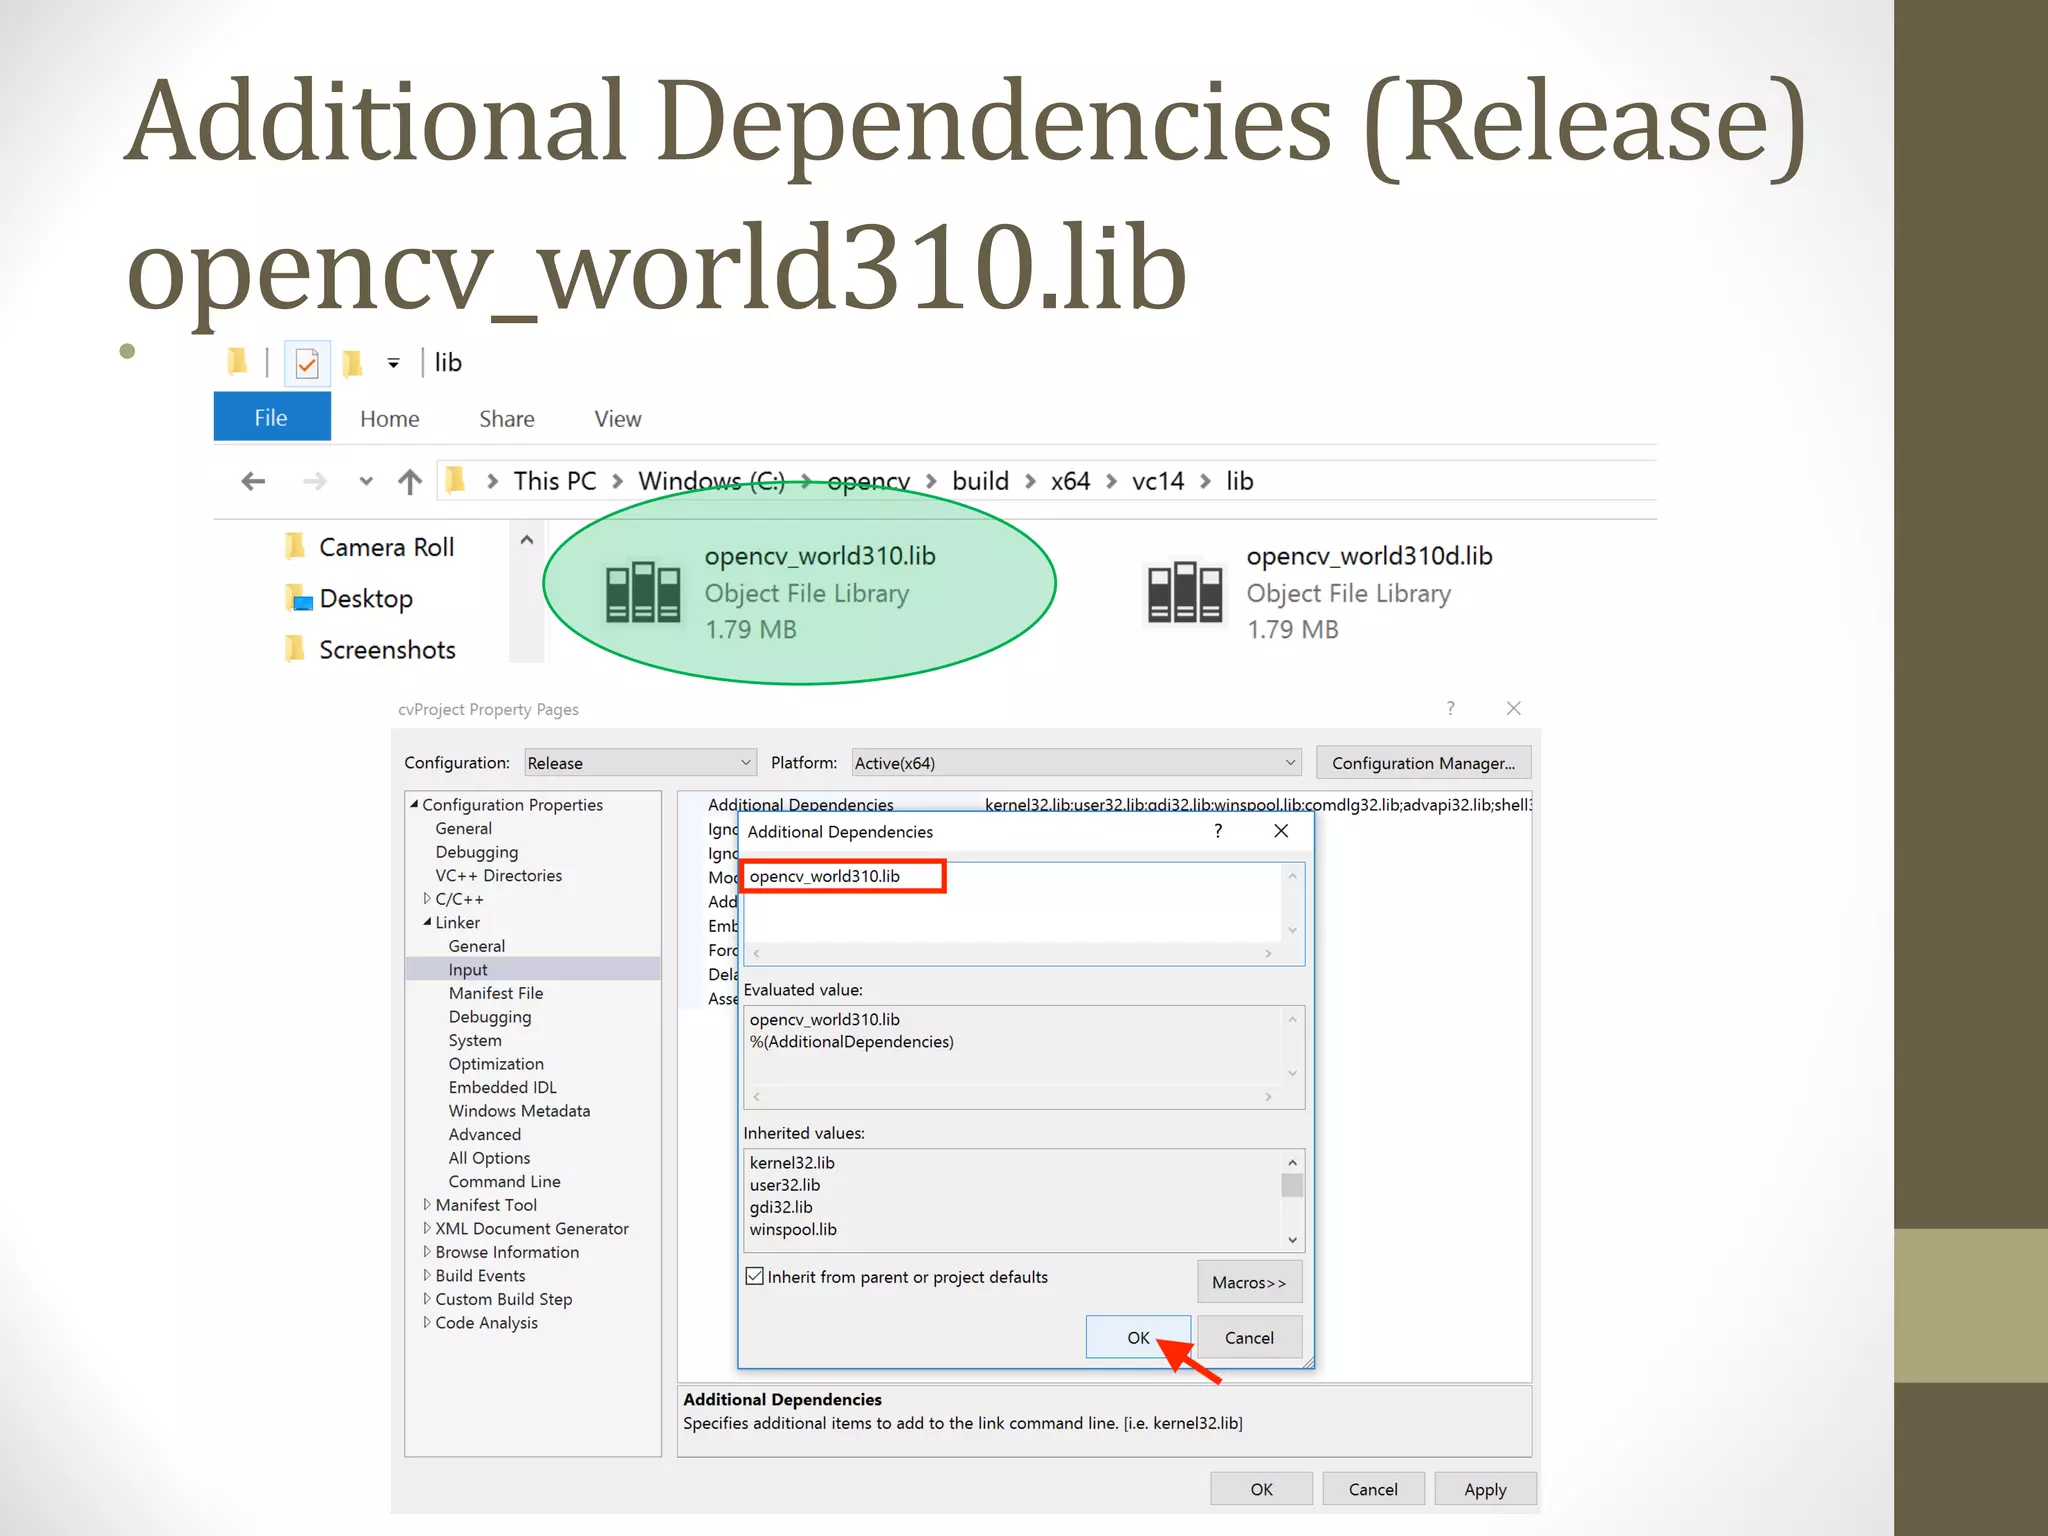2048x1536 pixels.
Task: Open the Configuration dropdown showing Release
Action: 640,763
